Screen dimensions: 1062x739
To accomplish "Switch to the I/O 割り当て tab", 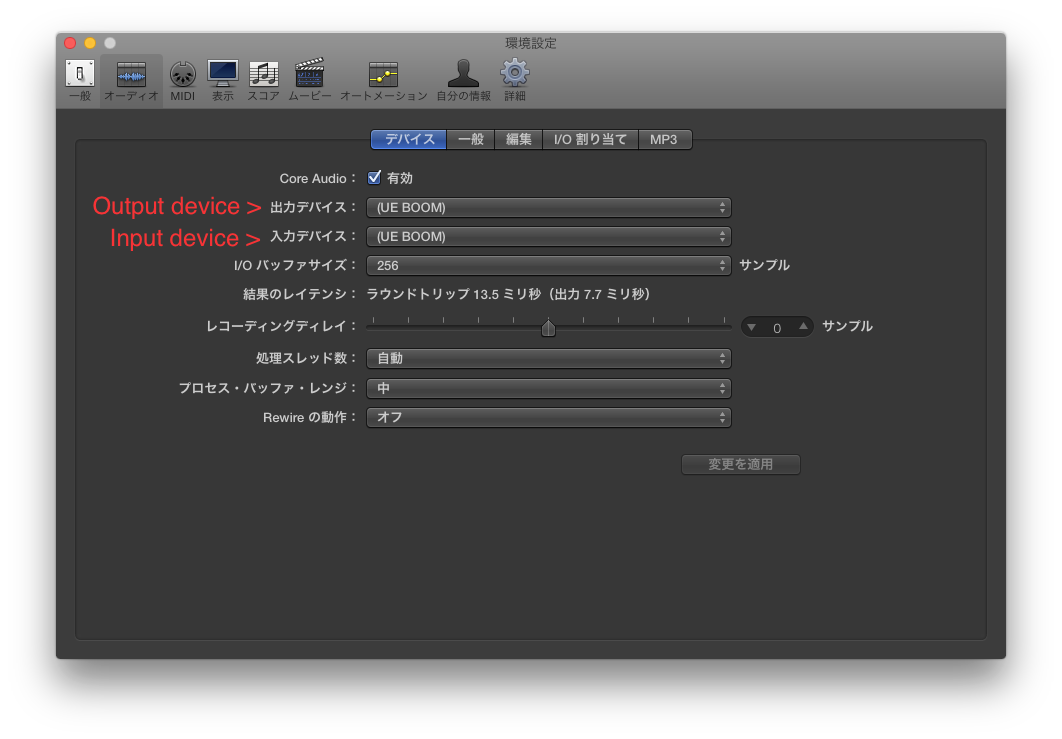I will point(591,140).
